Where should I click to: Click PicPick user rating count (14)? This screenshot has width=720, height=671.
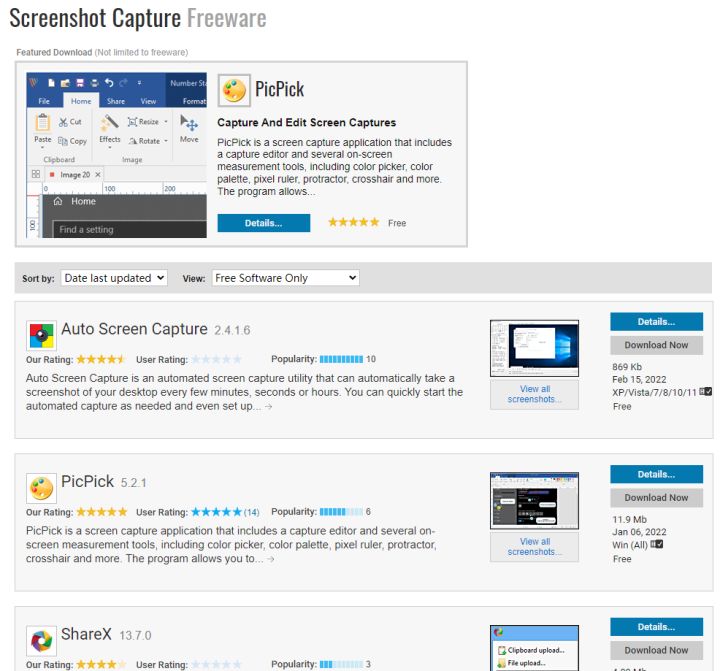252,512
